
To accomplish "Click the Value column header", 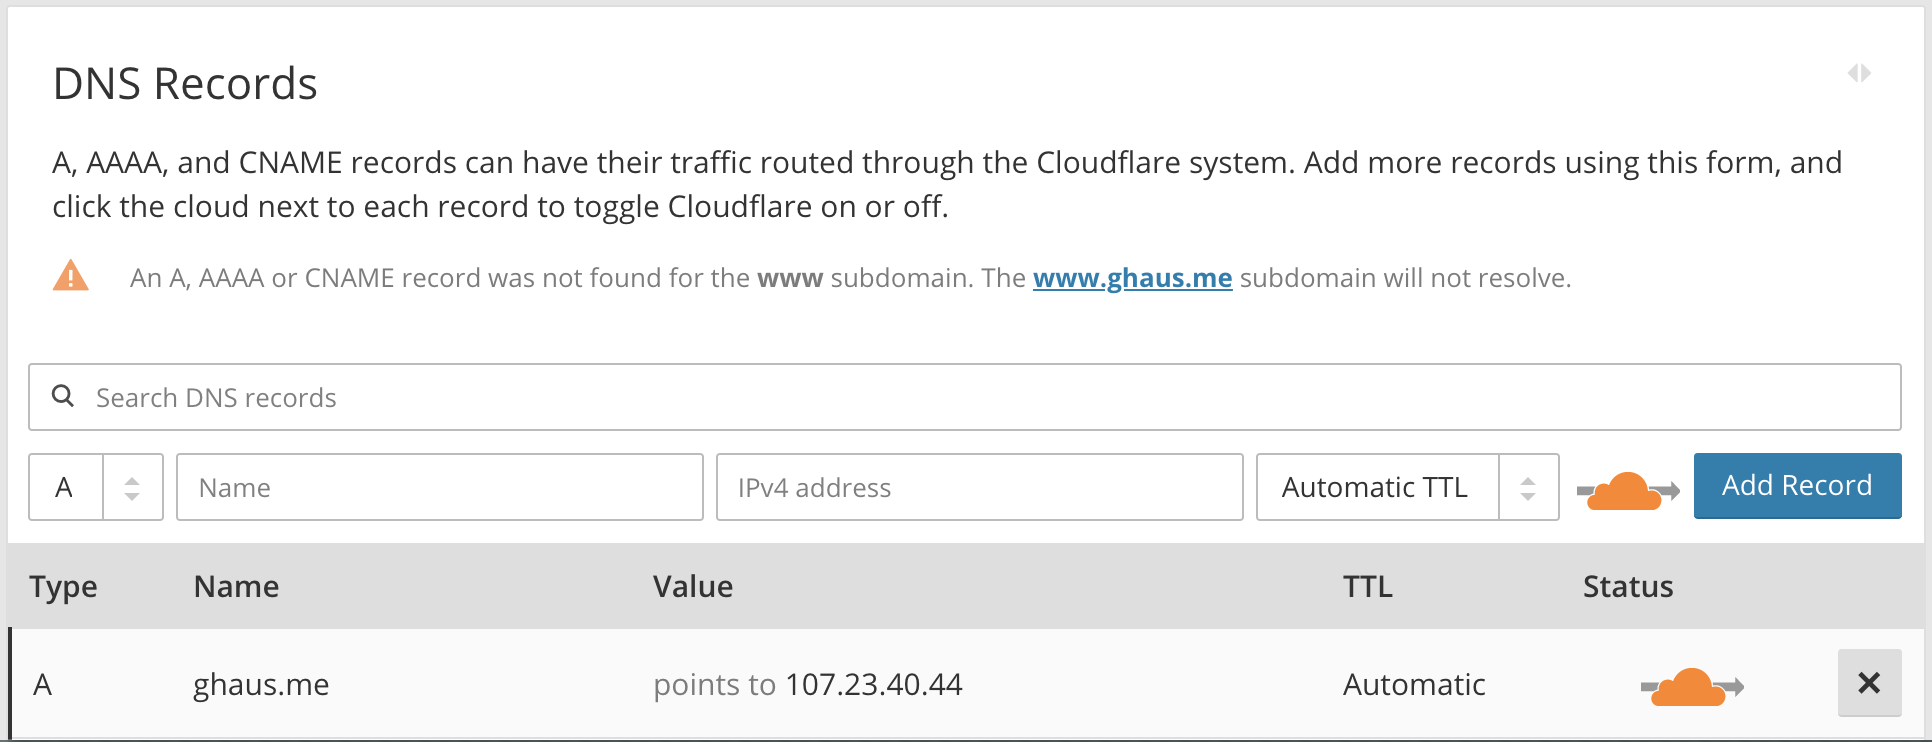I will click(x=693, y=586).
